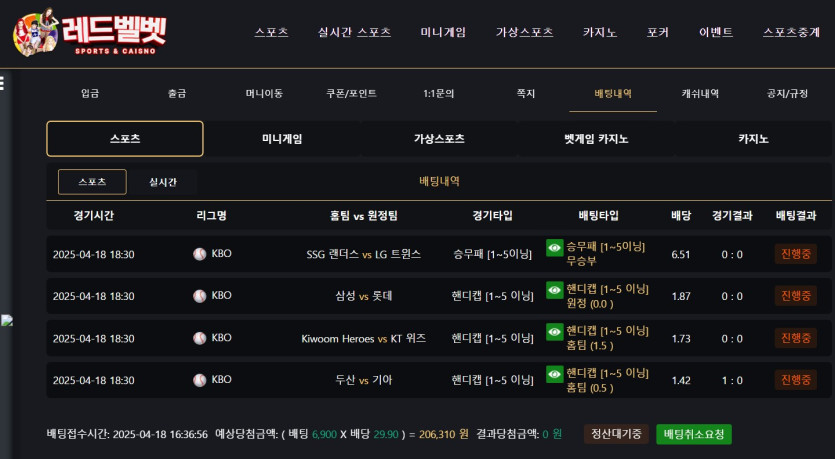The width and height of the screenshot is (835, 459).
Task: Toggle eye icon for 홈팀 (1.5) handicap bet
Action: pyautogui.click(x=554, y=331)
